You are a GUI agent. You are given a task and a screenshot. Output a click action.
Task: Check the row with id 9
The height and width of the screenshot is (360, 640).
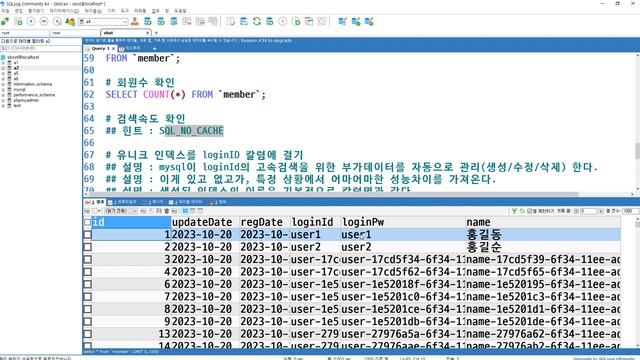coord(87,322)
